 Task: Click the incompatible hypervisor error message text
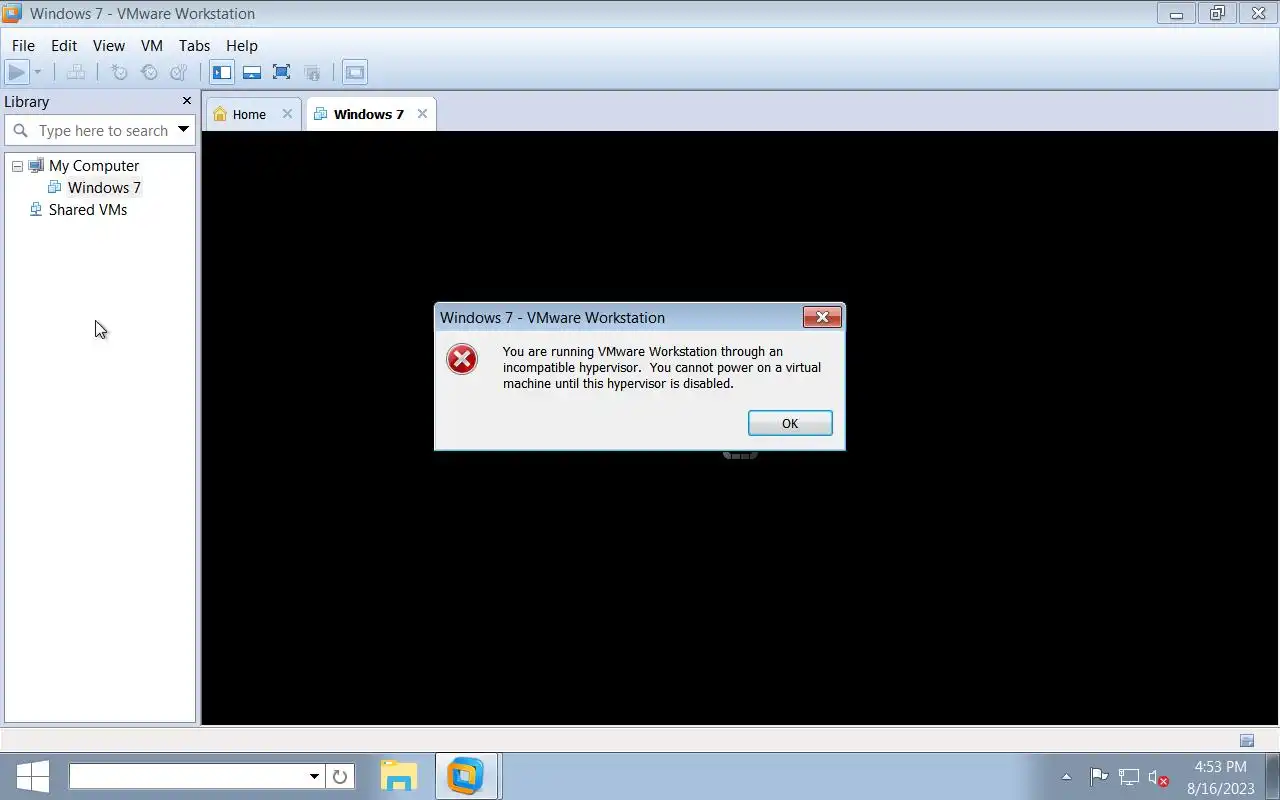[x=662, y=367]
